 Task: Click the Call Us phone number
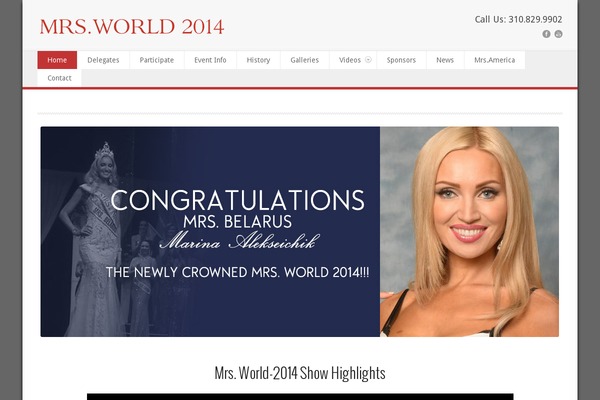[518, 20]
